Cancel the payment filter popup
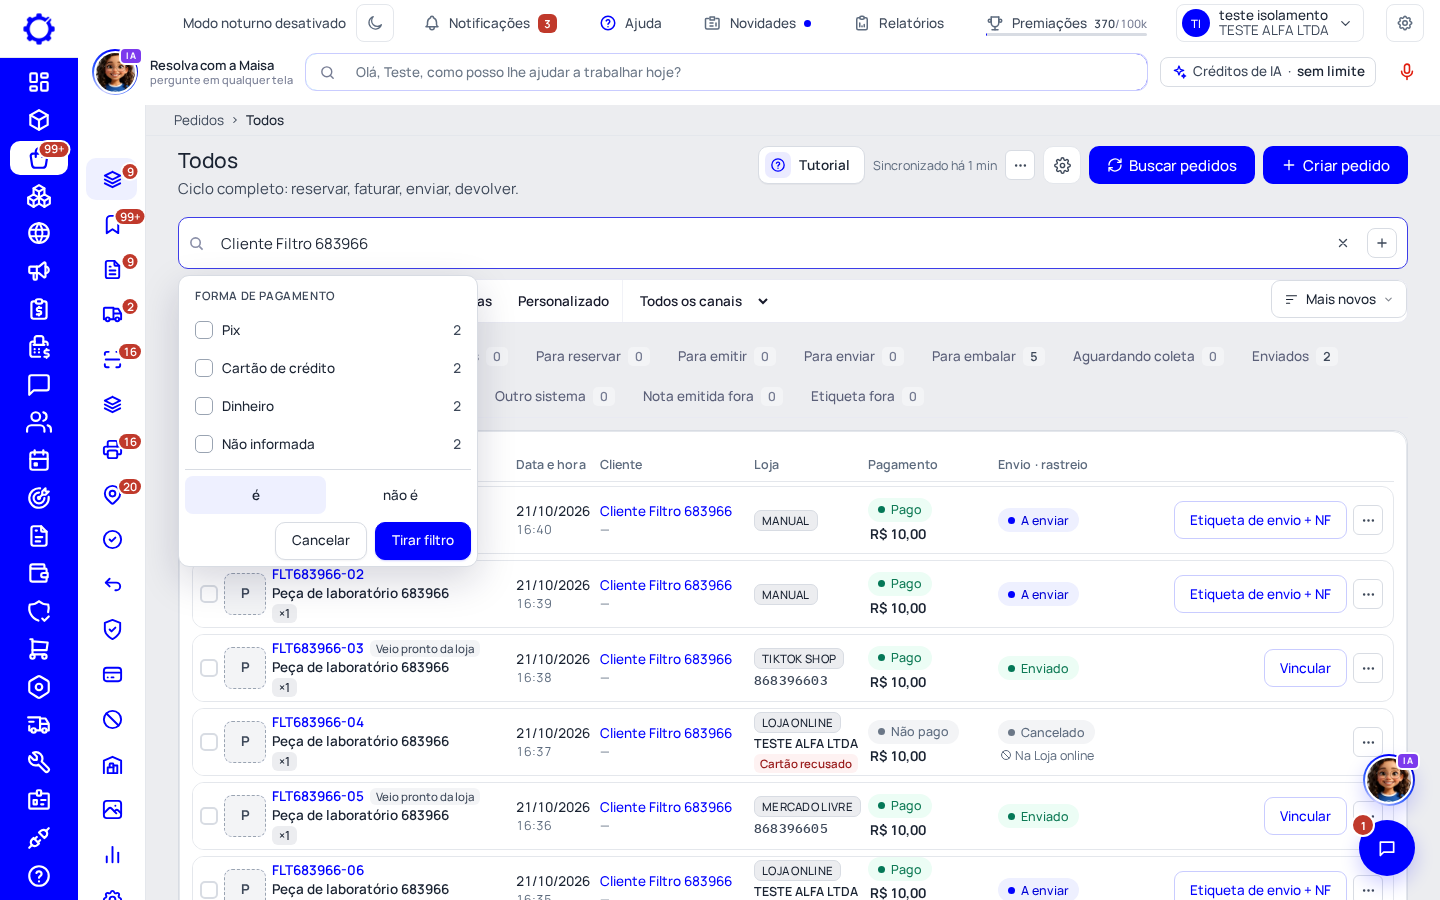 click(x=321, y=540)
